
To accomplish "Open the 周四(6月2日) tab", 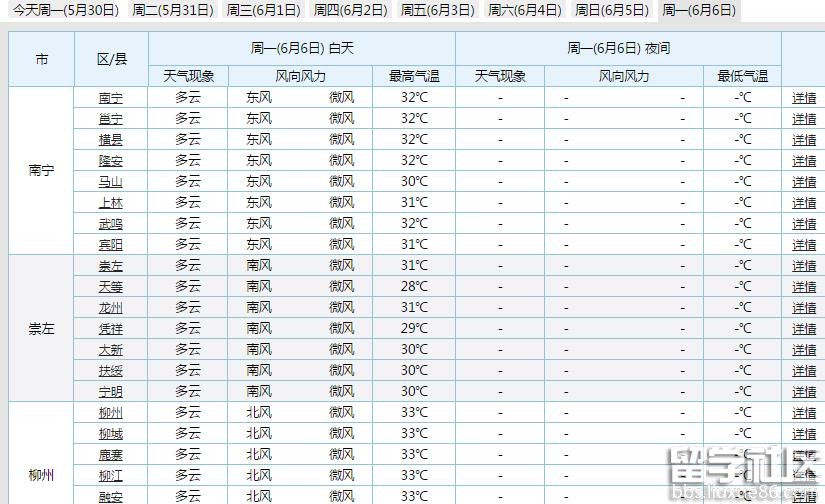I will (x=350, y=11).
